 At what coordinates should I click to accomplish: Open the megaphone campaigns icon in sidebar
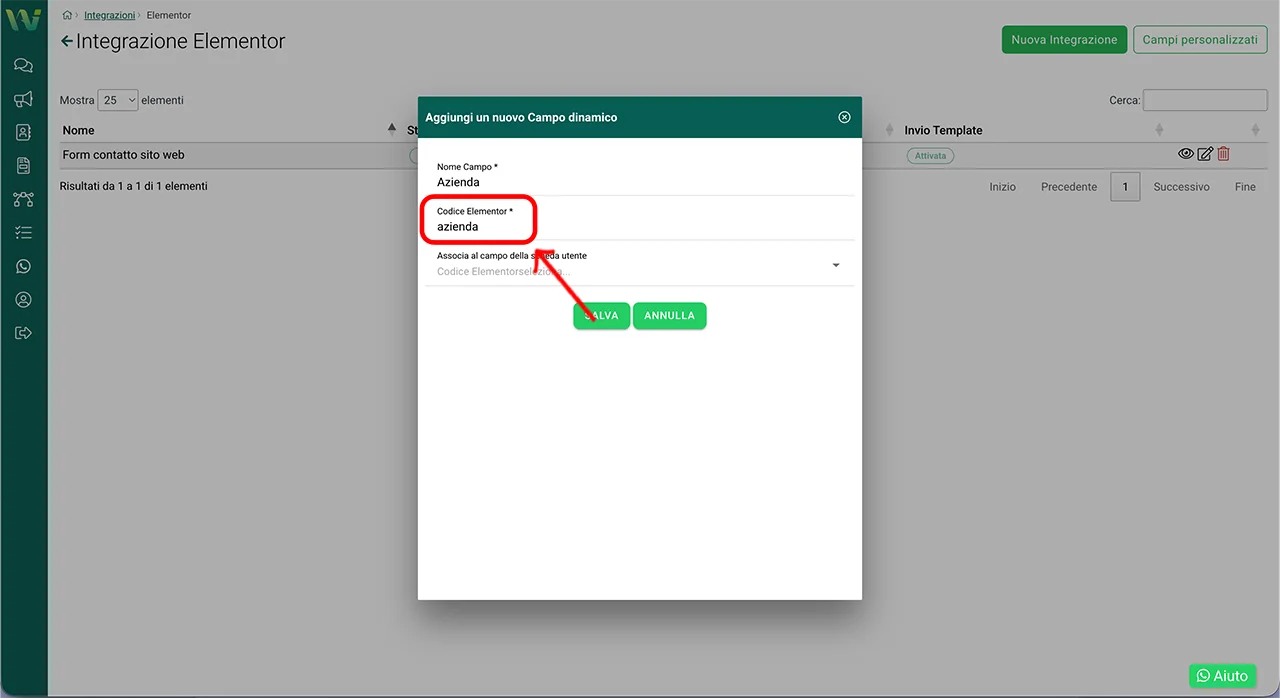[x=23, y=99]
